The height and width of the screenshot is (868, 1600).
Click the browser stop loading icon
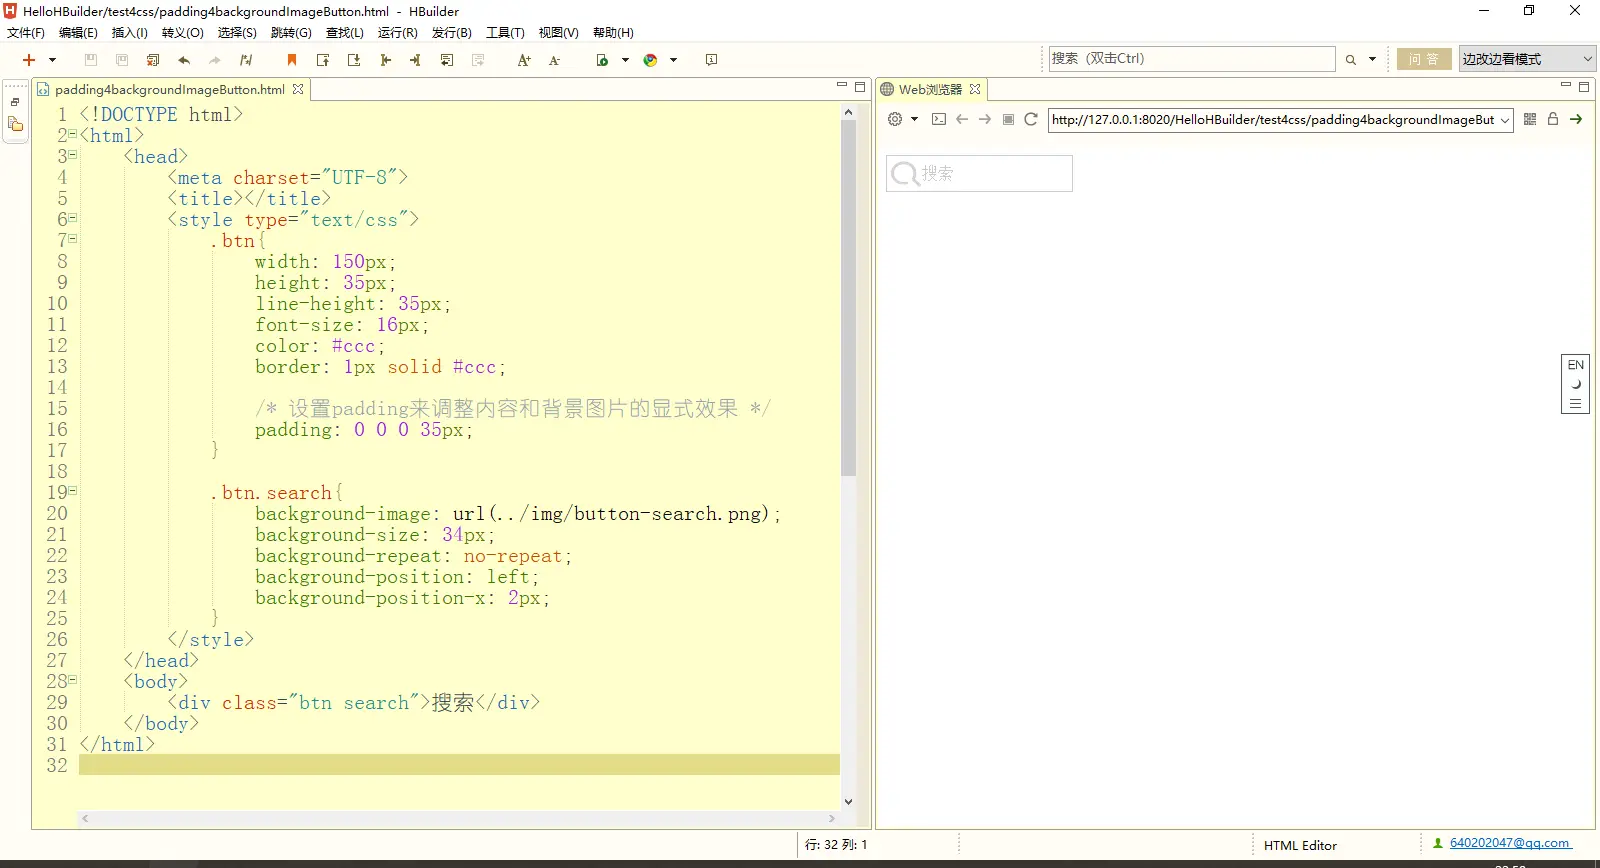[1008, 119]
